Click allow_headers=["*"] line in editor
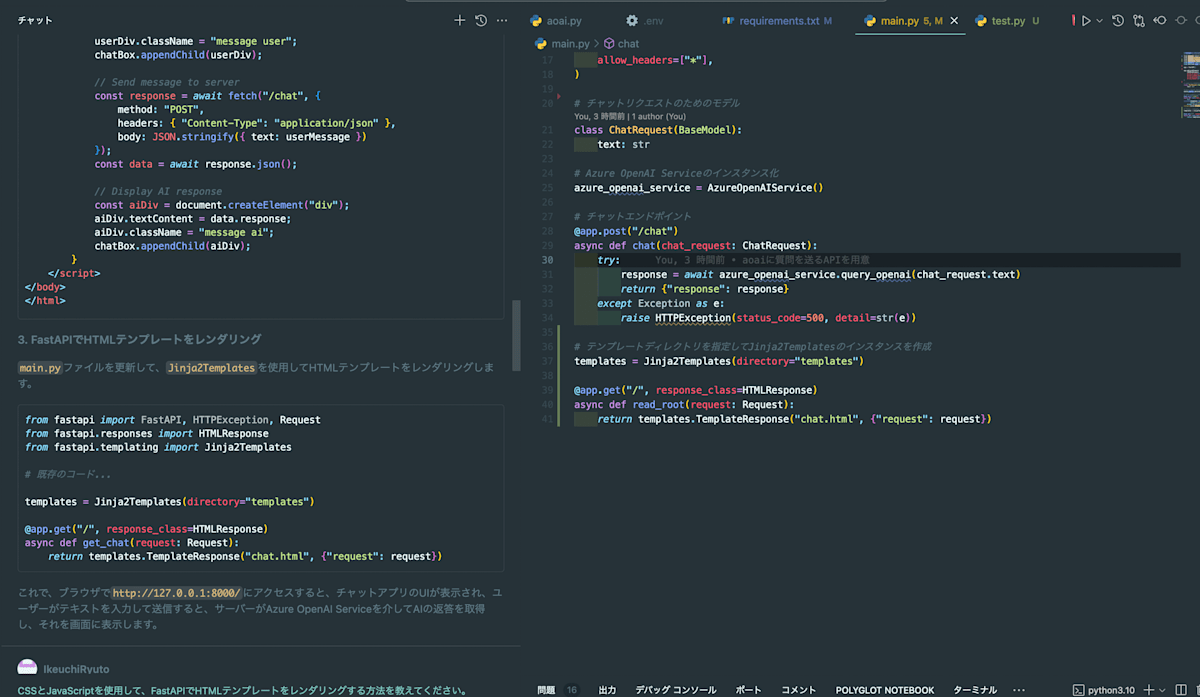The height and width of the screenshot is (697, 1200). click(x=655, y=60)
